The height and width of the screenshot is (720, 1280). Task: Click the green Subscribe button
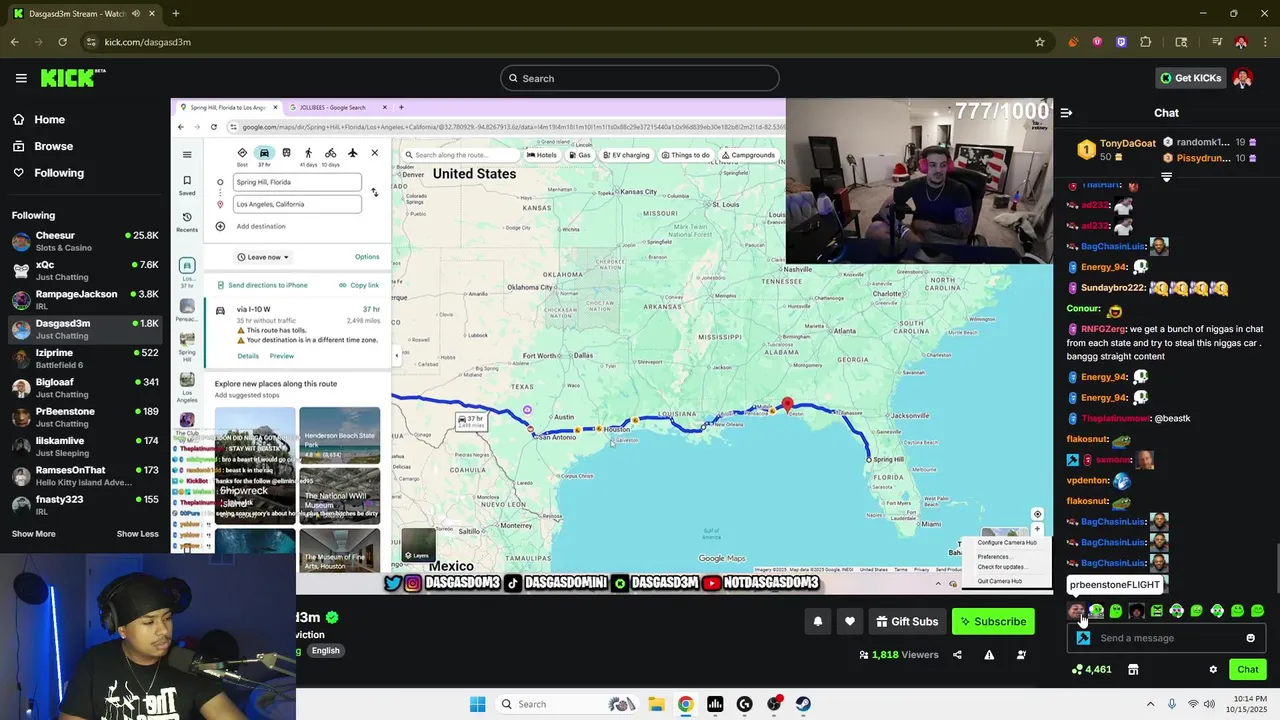pyautogui.click(x=993, y=621)
